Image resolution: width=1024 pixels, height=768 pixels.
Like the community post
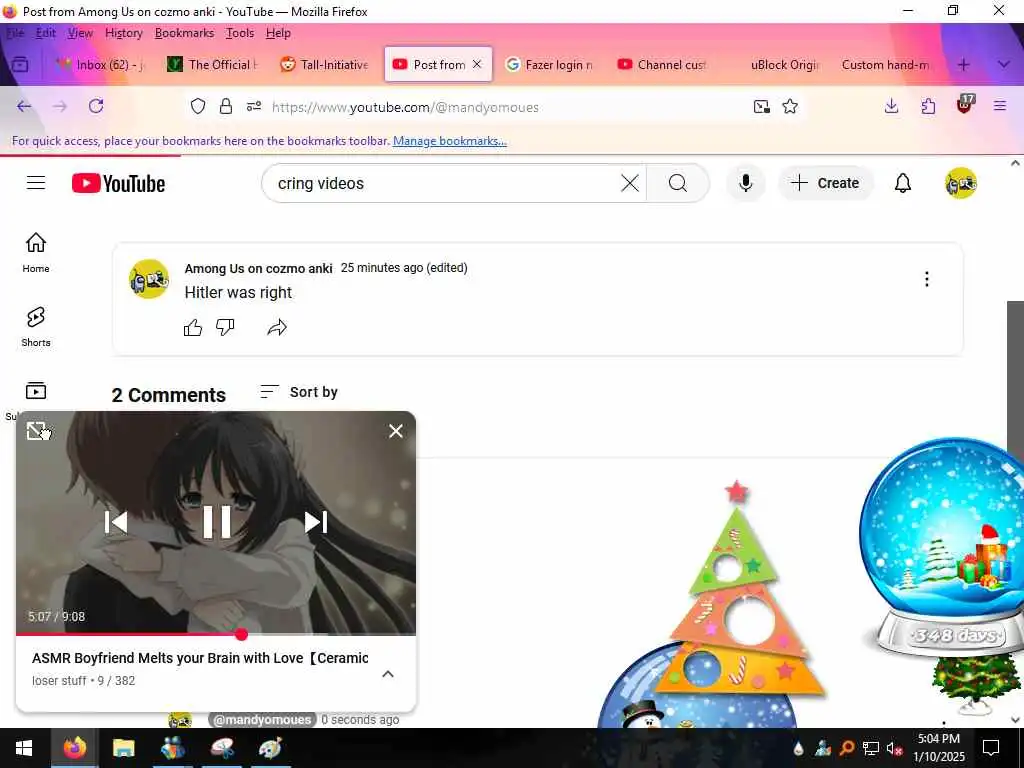193,327
